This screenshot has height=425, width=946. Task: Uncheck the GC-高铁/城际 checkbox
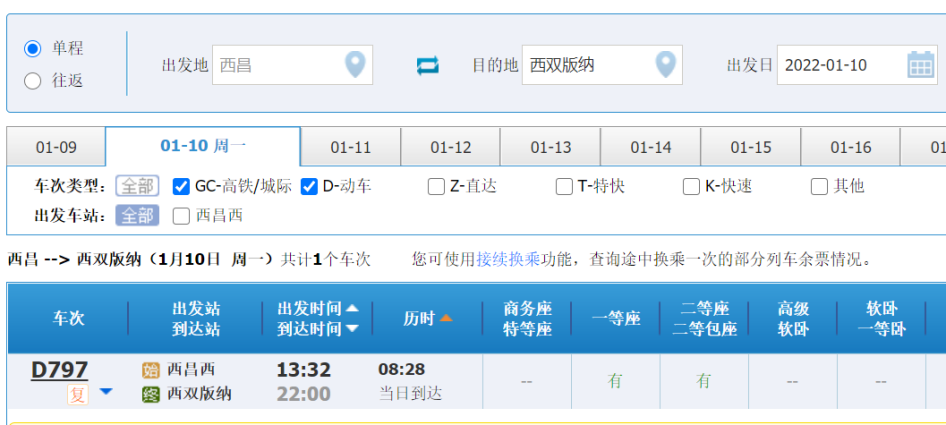point(181,186)
